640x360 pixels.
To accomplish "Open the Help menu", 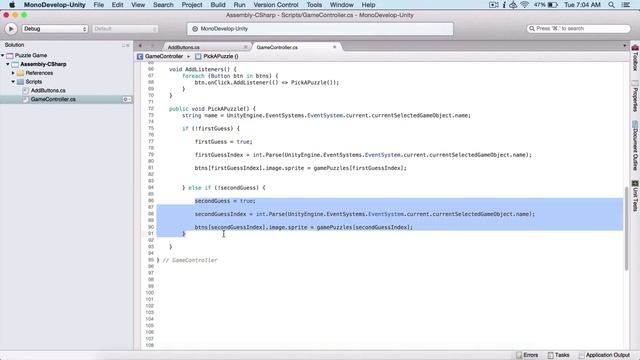I will pos(368,5).
